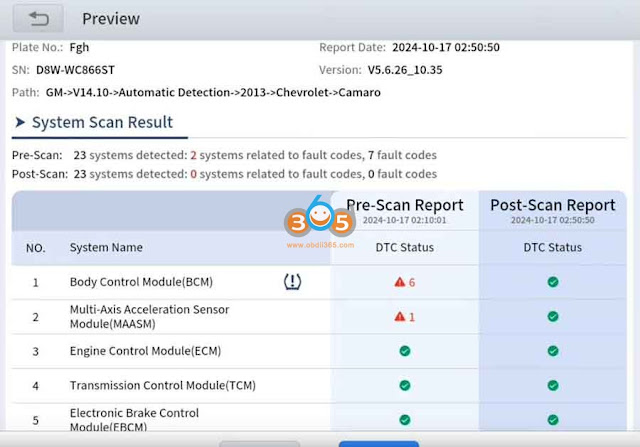Select row Multi-Axis Acceleration Sensor Module(MAASM)
640x447 pixels.
click(318, 317)
